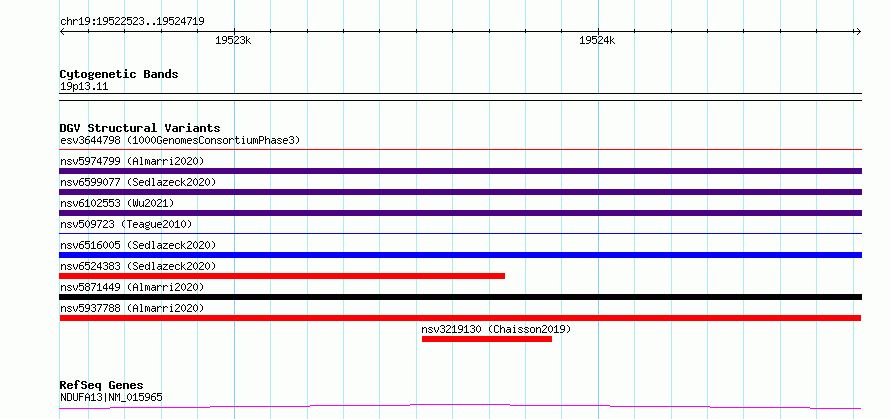Open the nsv5974799 (Almarri2020) label
The width and height of the screenshot is (890, 419).
132,161
